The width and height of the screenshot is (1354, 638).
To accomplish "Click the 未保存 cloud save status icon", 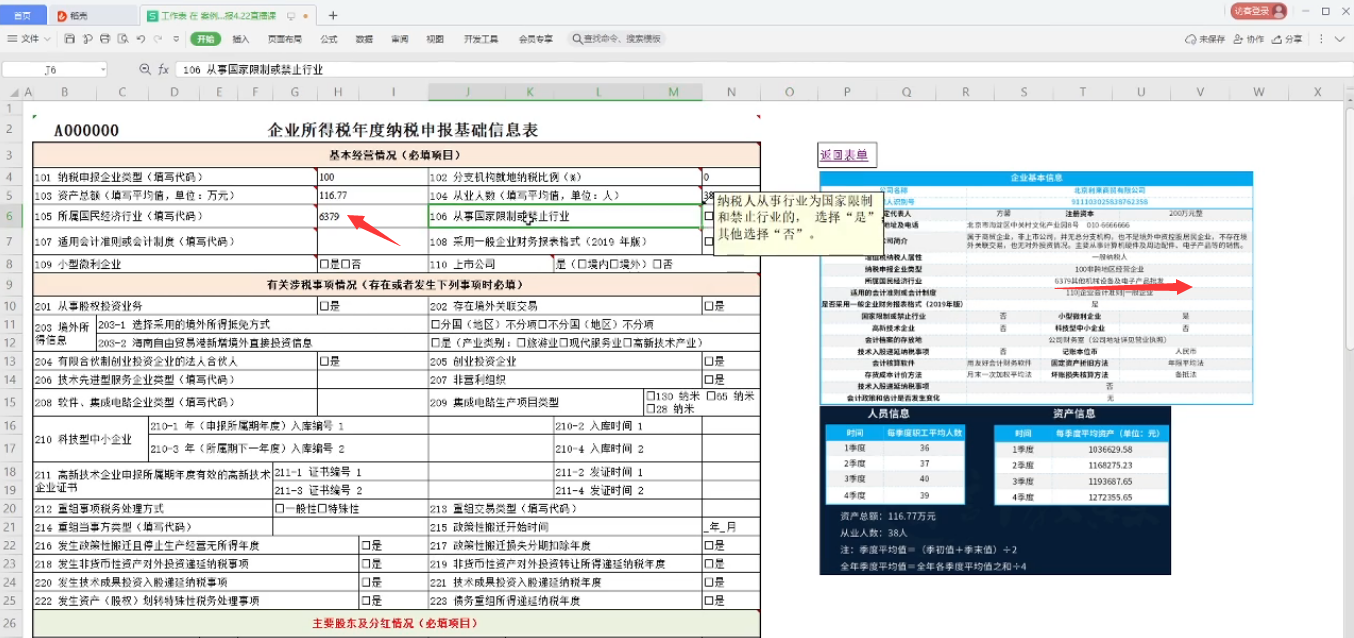I will pos(1190,39).
